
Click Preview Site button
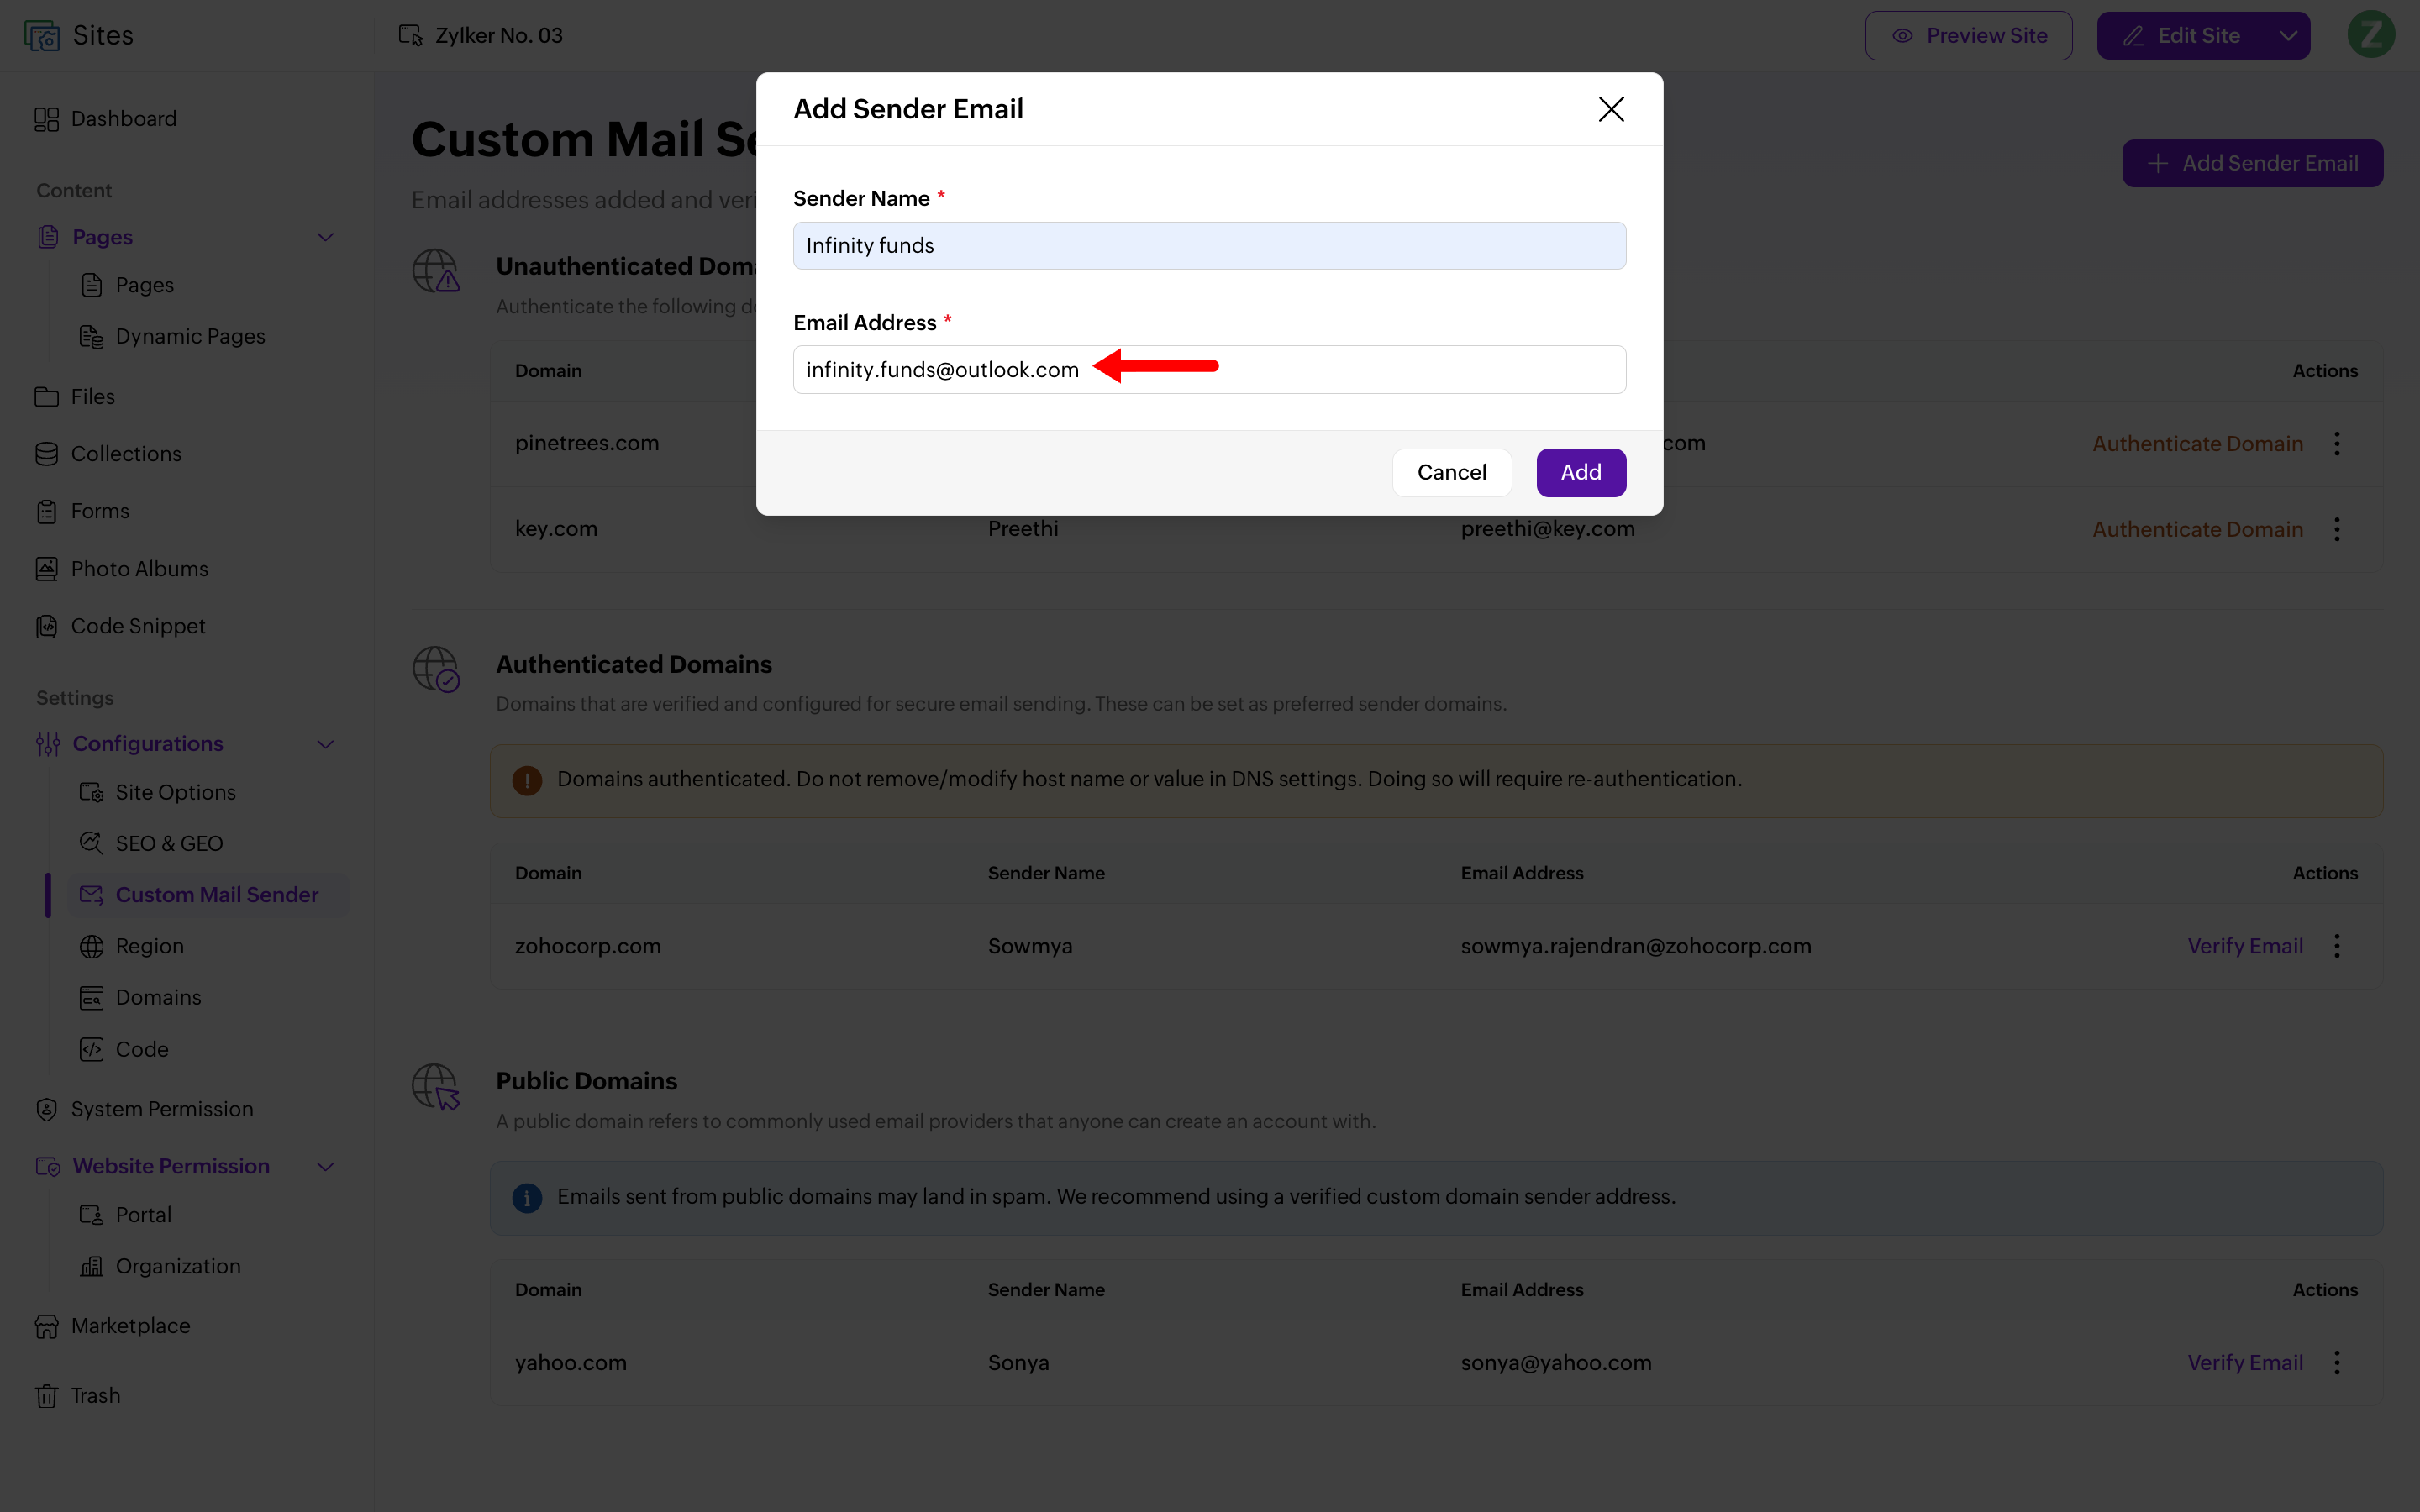click(1968, 36)
